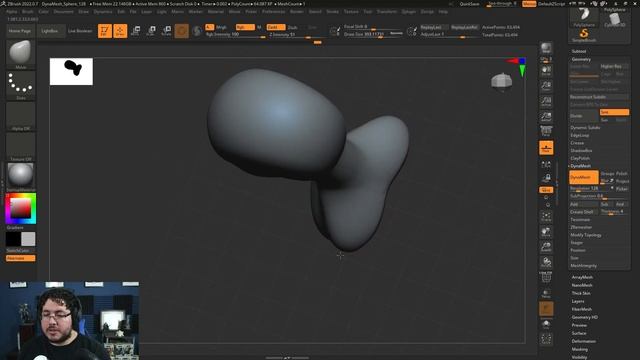This screenshot has height=360, width=640.
Task: Click the BPR render icon
Action: coord(546,48)
